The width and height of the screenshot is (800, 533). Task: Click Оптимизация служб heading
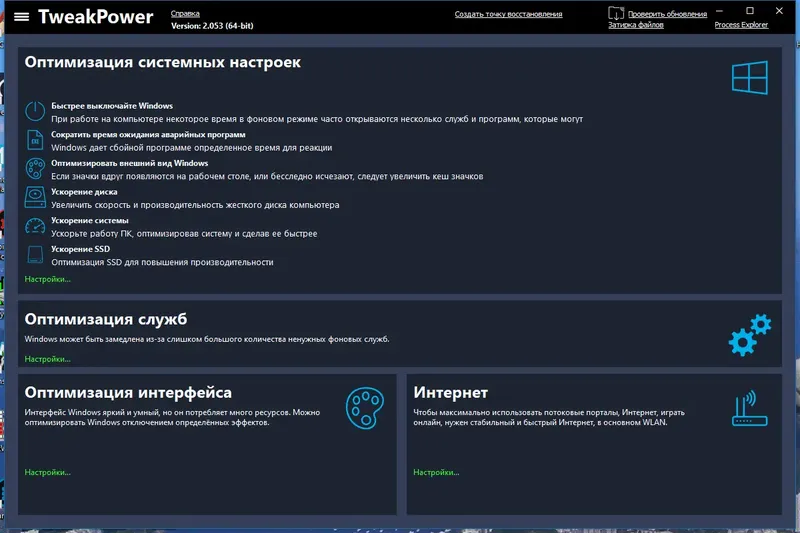tap(106, 319)
